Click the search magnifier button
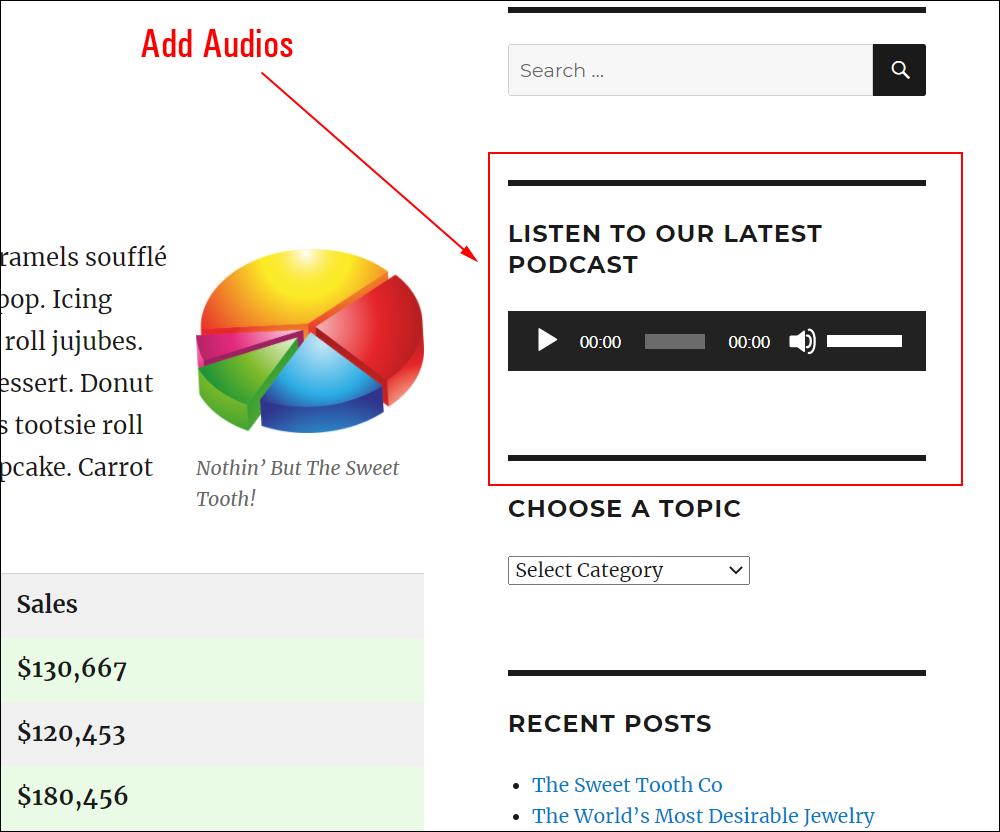 pos(899,70)
